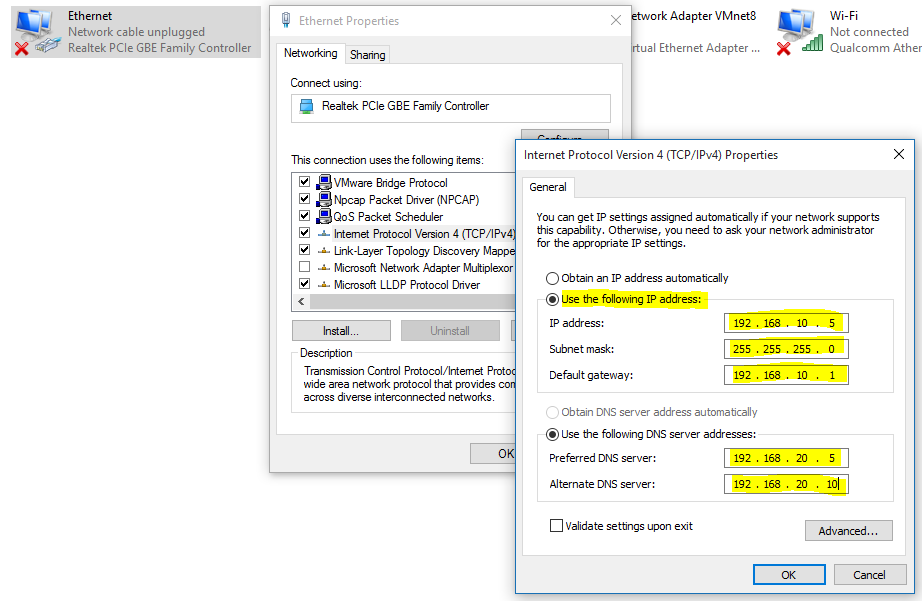Select Obtain an IP address automatically

552,279
